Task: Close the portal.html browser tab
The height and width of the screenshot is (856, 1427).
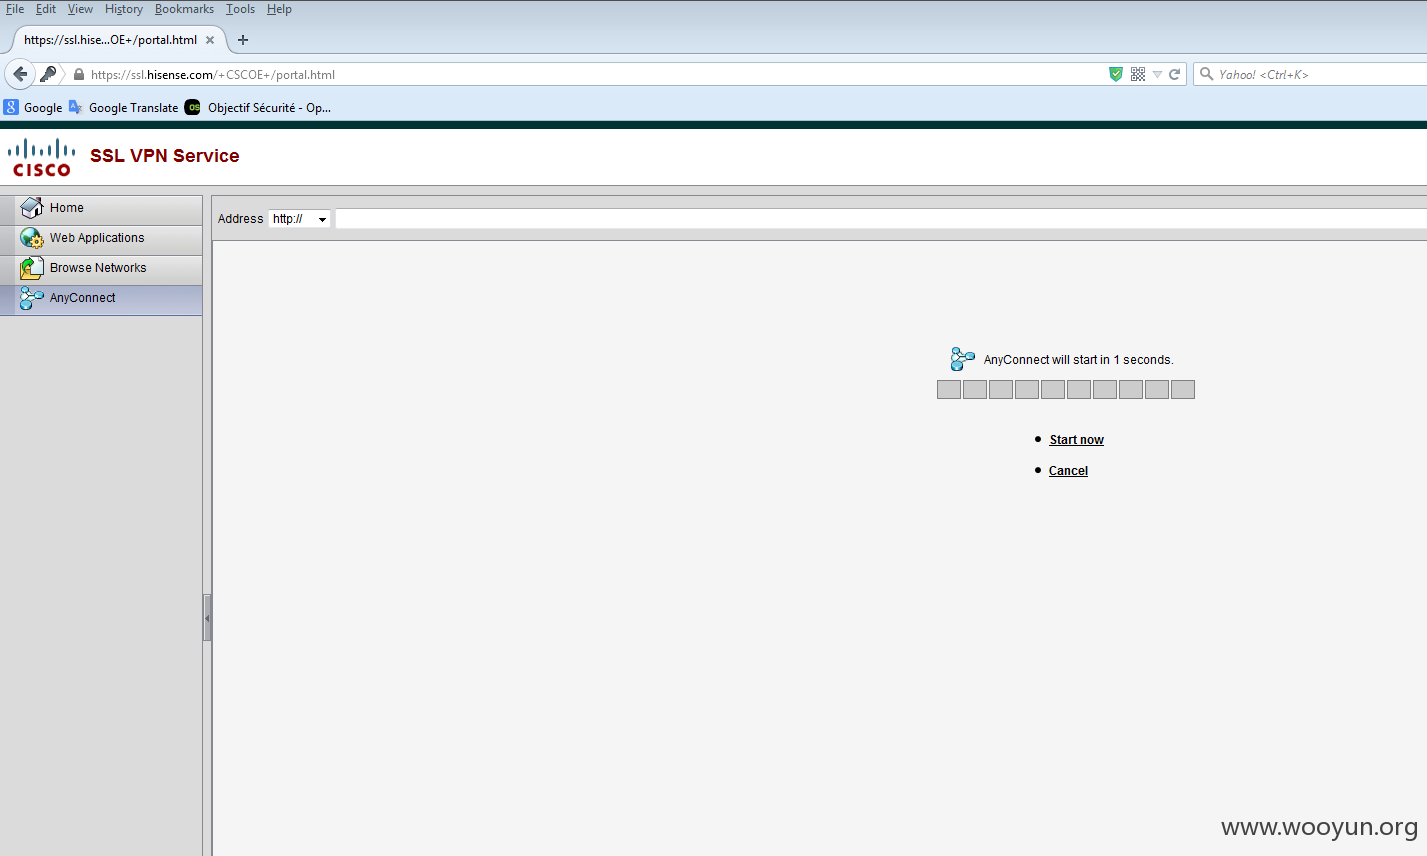Action: click(210, 40)
